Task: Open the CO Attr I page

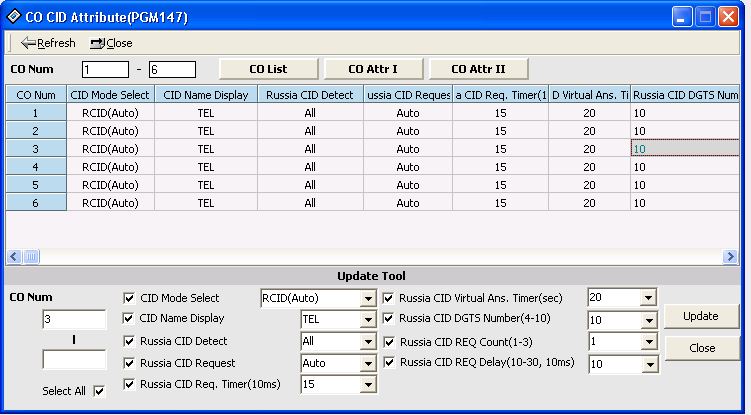Action: tap(372, 69)
